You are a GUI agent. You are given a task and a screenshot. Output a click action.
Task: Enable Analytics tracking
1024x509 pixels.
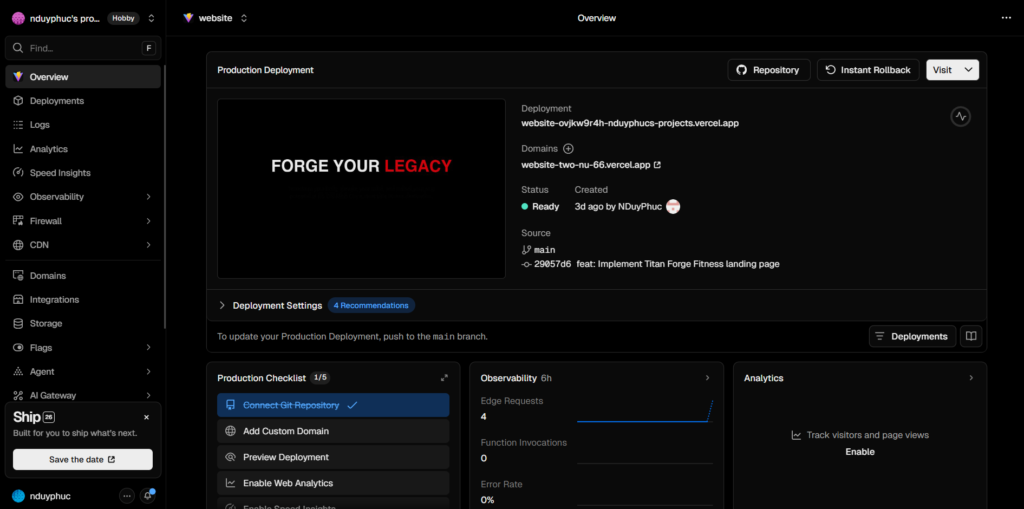[859, 452]
